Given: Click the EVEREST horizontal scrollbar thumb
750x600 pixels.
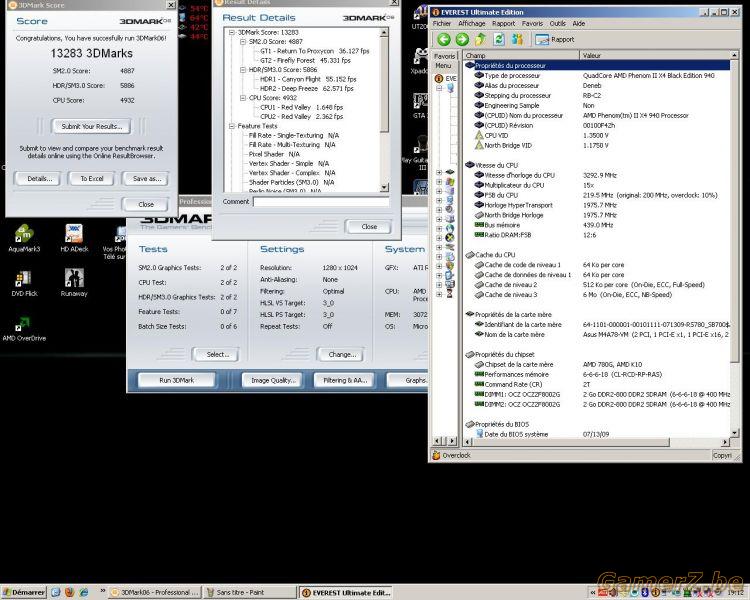Looking at the screenshot, I should point(570,442).
